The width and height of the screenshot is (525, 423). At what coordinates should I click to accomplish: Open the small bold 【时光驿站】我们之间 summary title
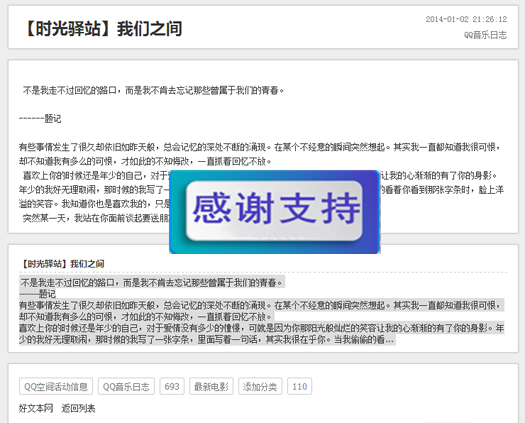[62, 264]
